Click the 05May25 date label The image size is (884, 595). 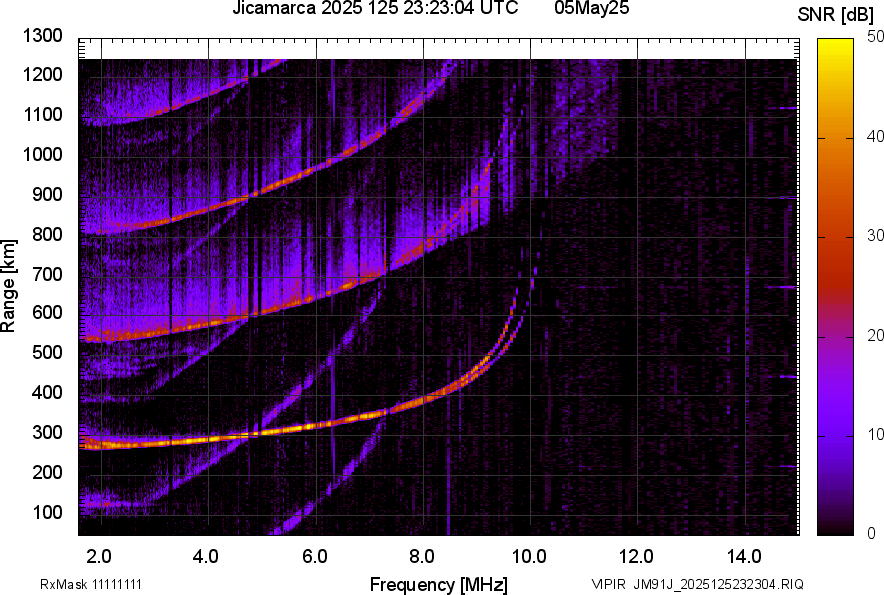(591, 8)
